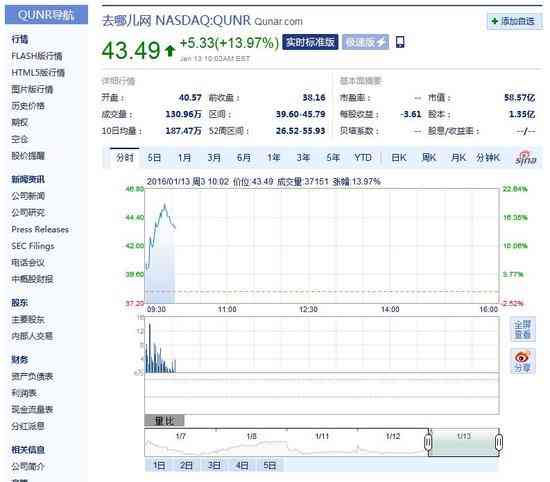This screenshot has width=550, height=482.
Task: Open the SEC Filings link
Action: coord(33,246)
